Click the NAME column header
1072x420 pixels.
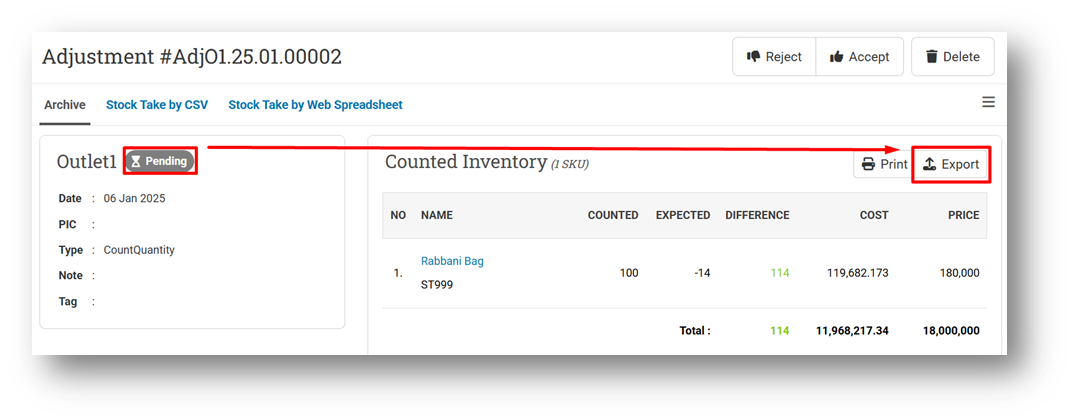coord(437,215)
